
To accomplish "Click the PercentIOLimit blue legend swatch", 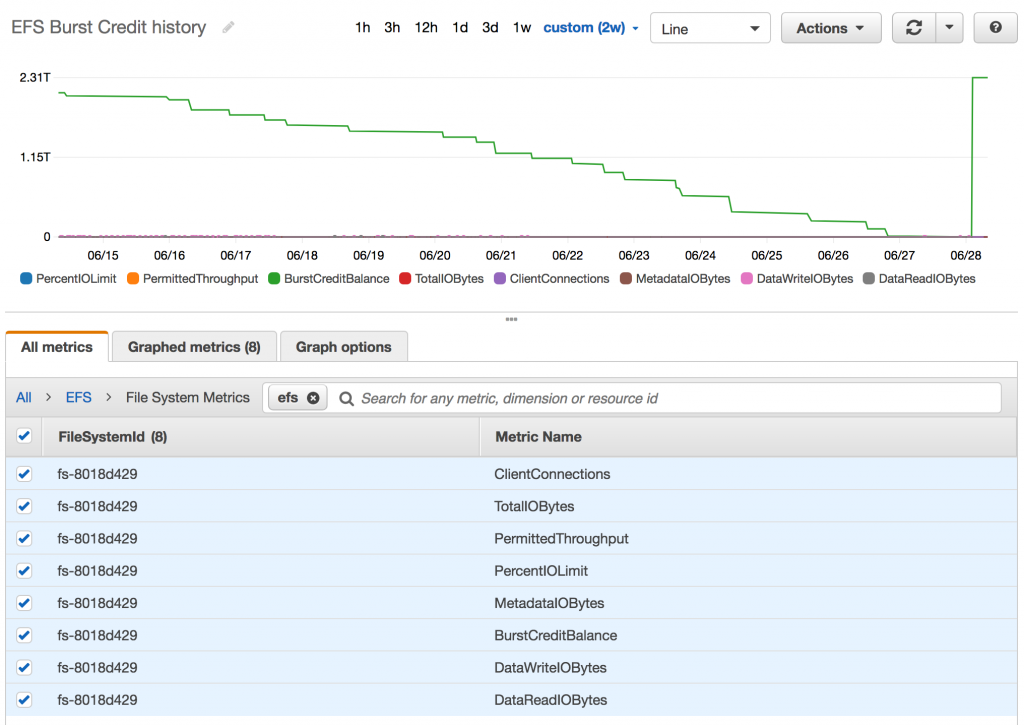I will point(26,279).
